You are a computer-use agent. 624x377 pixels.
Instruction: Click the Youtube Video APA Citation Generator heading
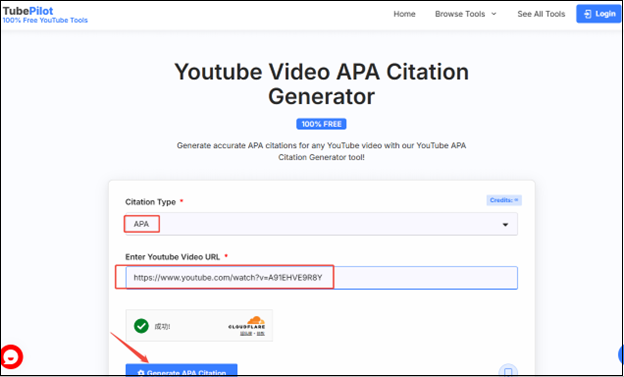[321, 84]
